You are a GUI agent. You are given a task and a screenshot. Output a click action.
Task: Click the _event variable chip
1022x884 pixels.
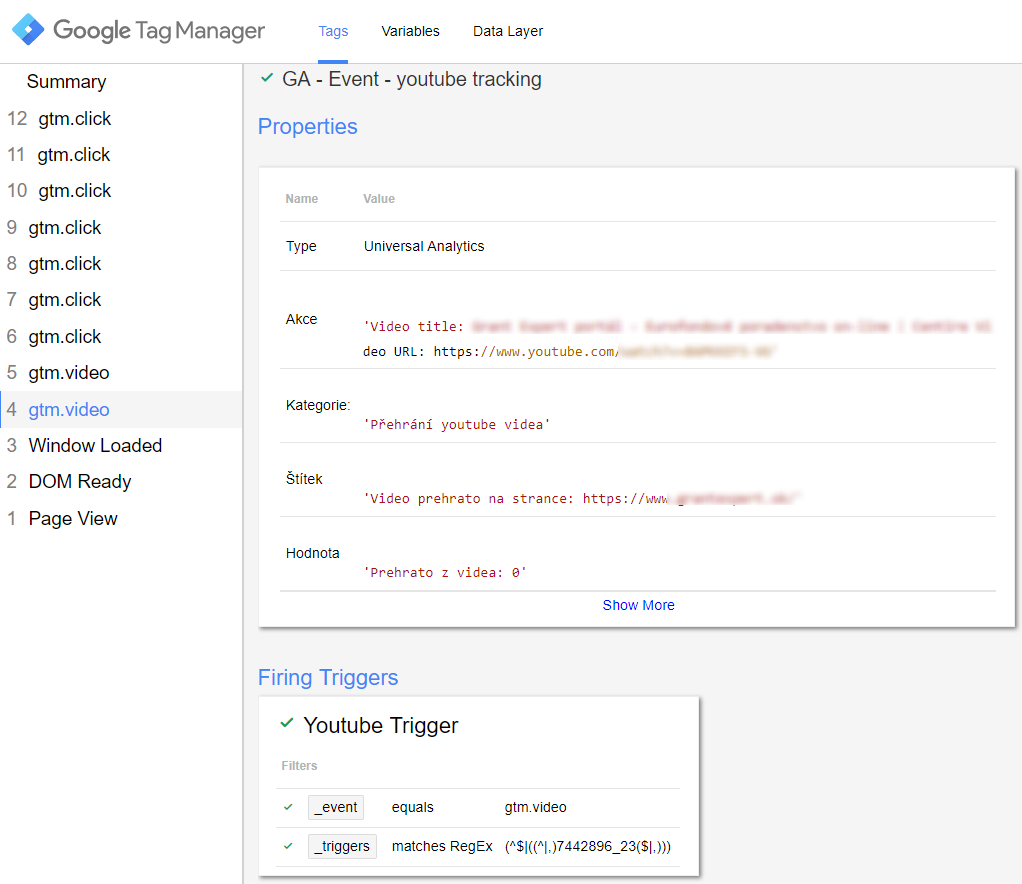click(x=336, y=807)
